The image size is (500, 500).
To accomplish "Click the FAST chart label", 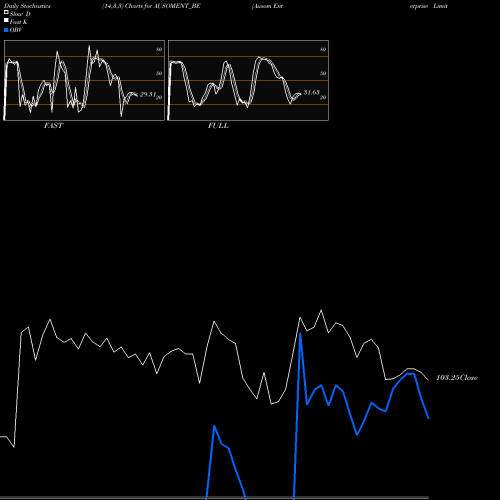I will click(x=53, y=126).
